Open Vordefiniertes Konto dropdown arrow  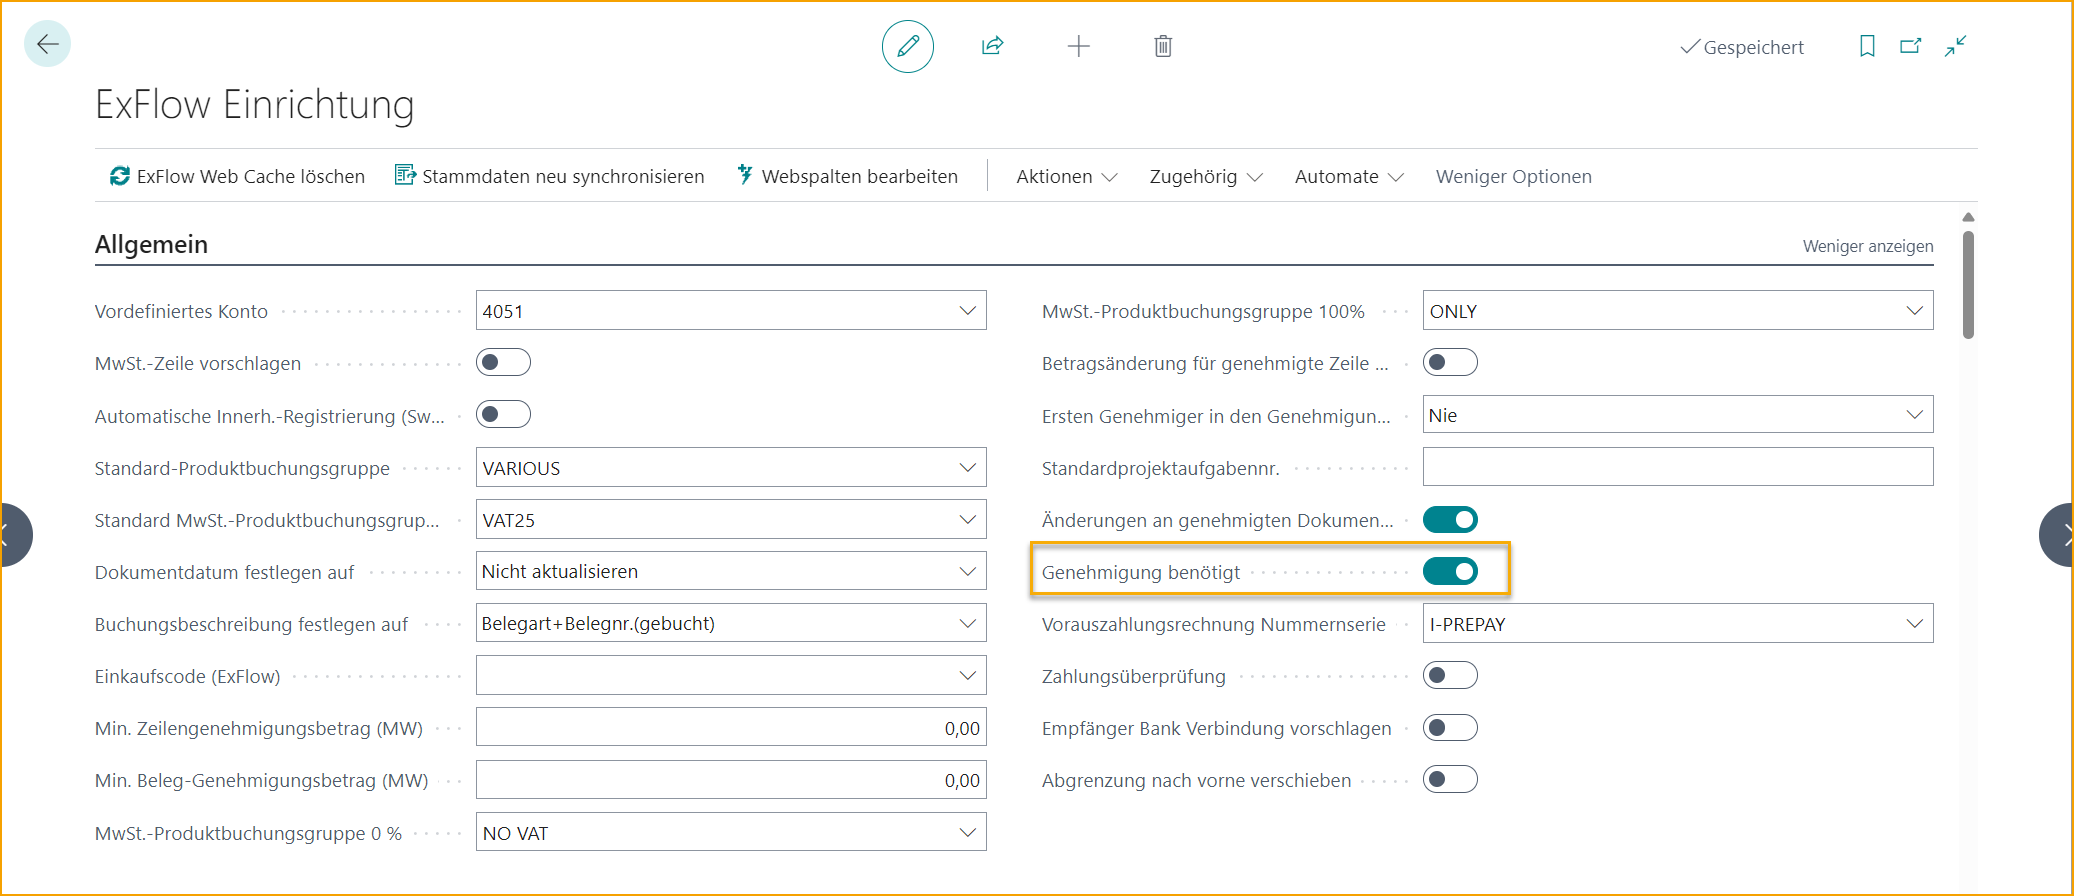pos(967,311)
